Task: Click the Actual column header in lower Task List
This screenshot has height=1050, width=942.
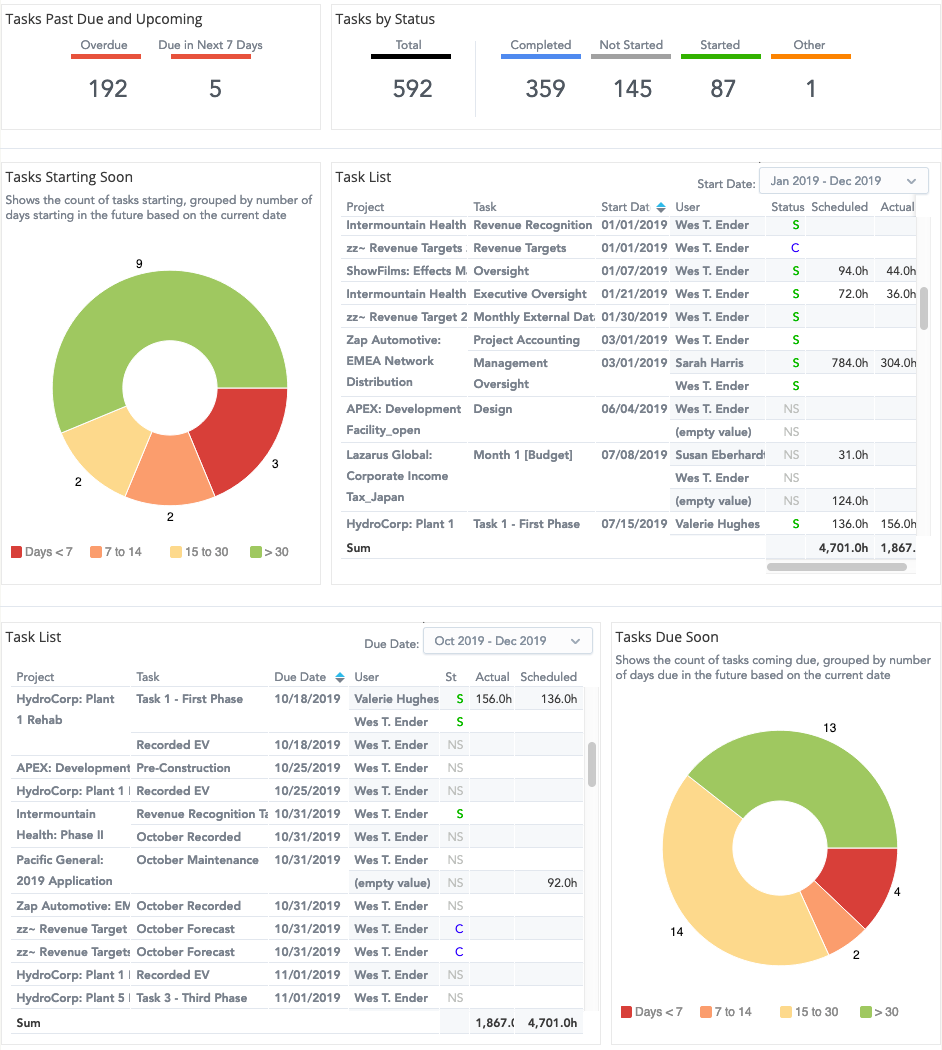Action: pos(492,677)
